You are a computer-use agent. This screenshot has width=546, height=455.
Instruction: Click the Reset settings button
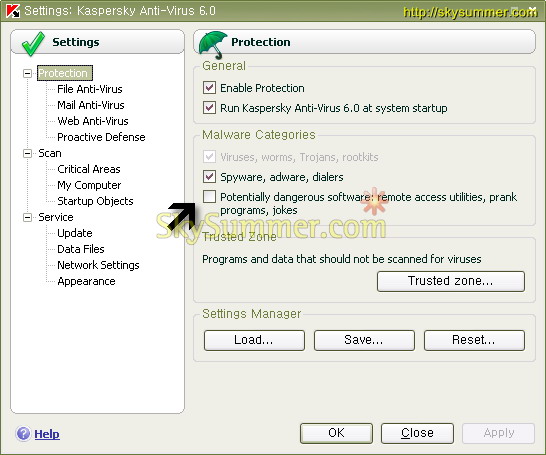[474, 340]
